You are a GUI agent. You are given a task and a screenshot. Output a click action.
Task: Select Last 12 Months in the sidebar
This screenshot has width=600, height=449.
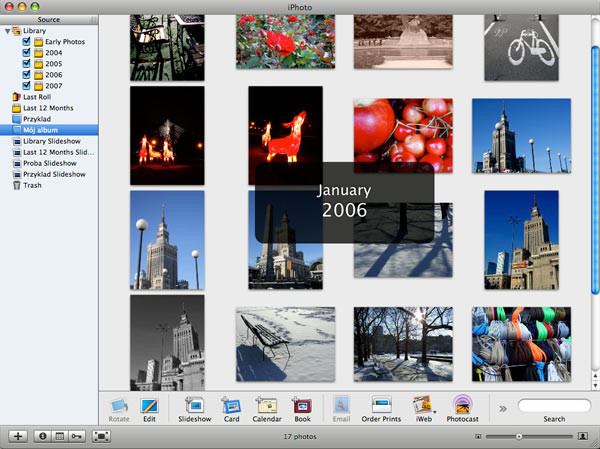[x=48, y=108]
